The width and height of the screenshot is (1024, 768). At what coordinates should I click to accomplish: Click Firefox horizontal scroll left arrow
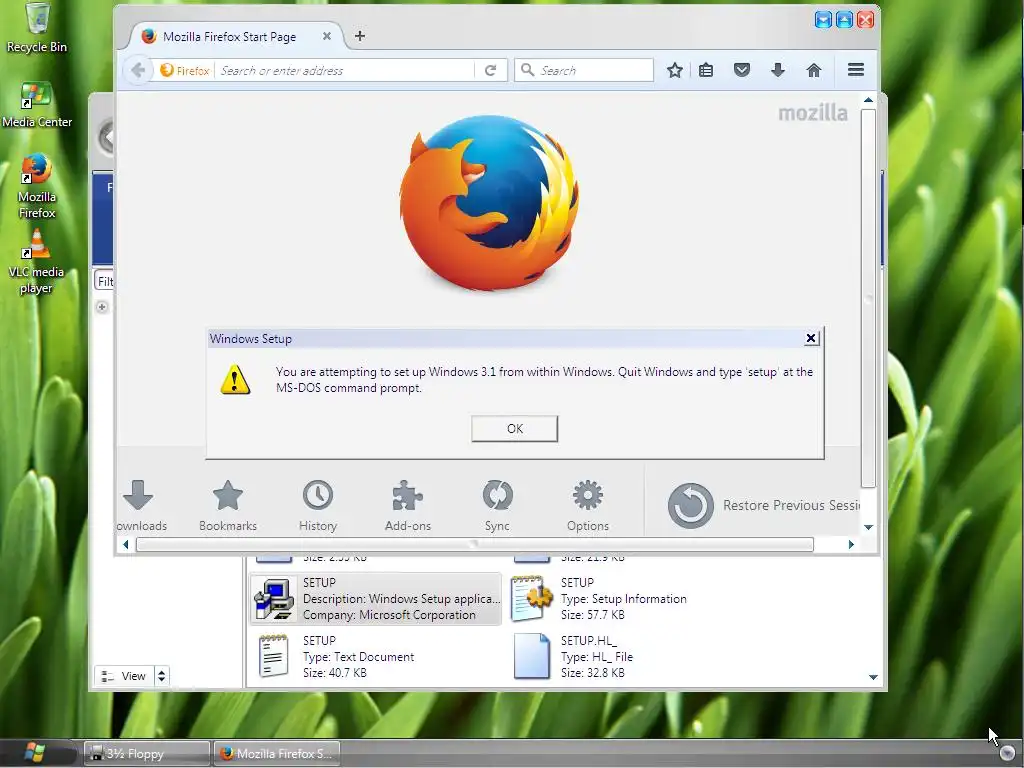[x=125, y=544]
